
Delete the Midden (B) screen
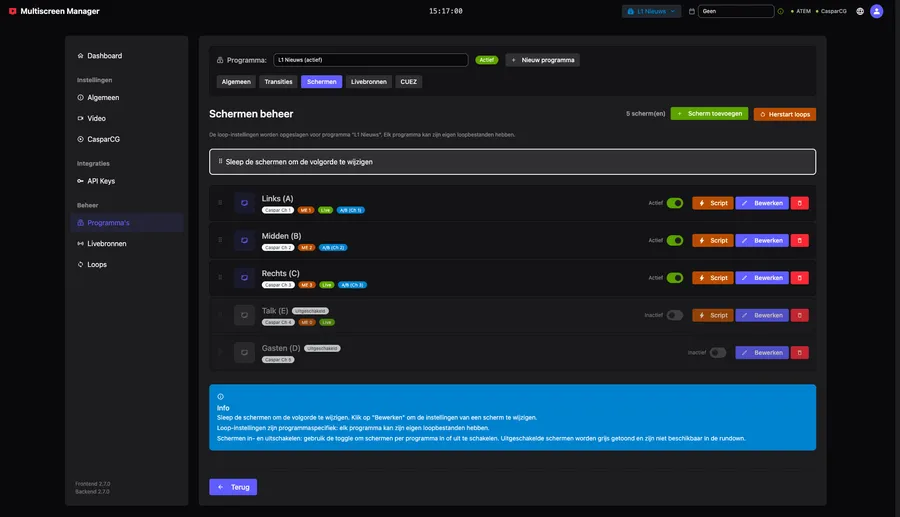click(800, 240)
